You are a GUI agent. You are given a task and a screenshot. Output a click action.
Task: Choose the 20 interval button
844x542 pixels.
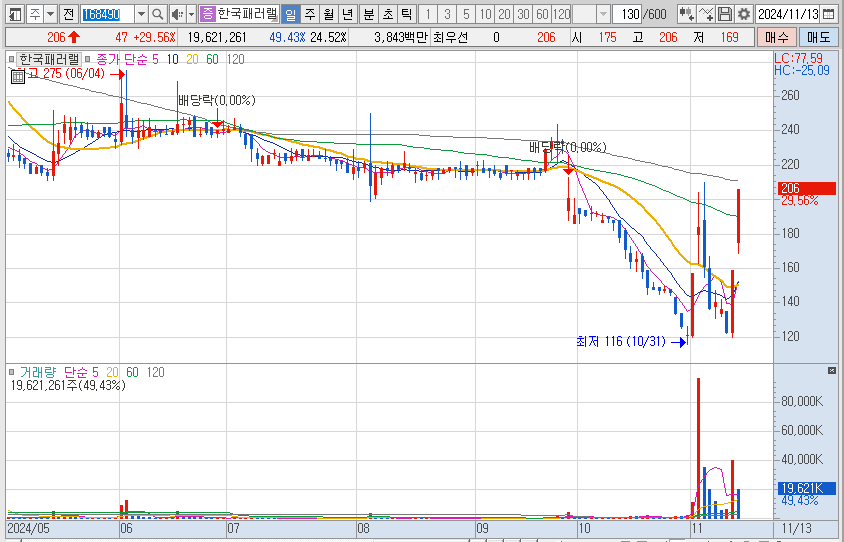[504, 14]
